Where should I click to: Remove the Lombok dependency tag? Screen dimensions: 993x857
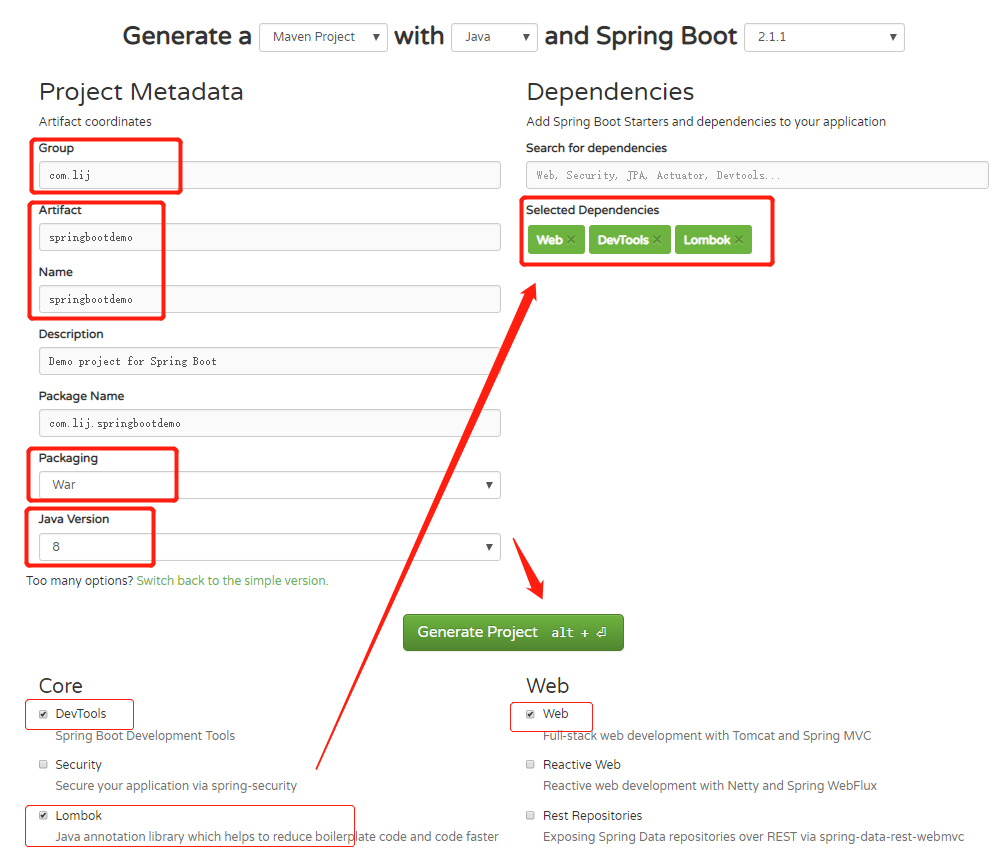pos(739,240)
